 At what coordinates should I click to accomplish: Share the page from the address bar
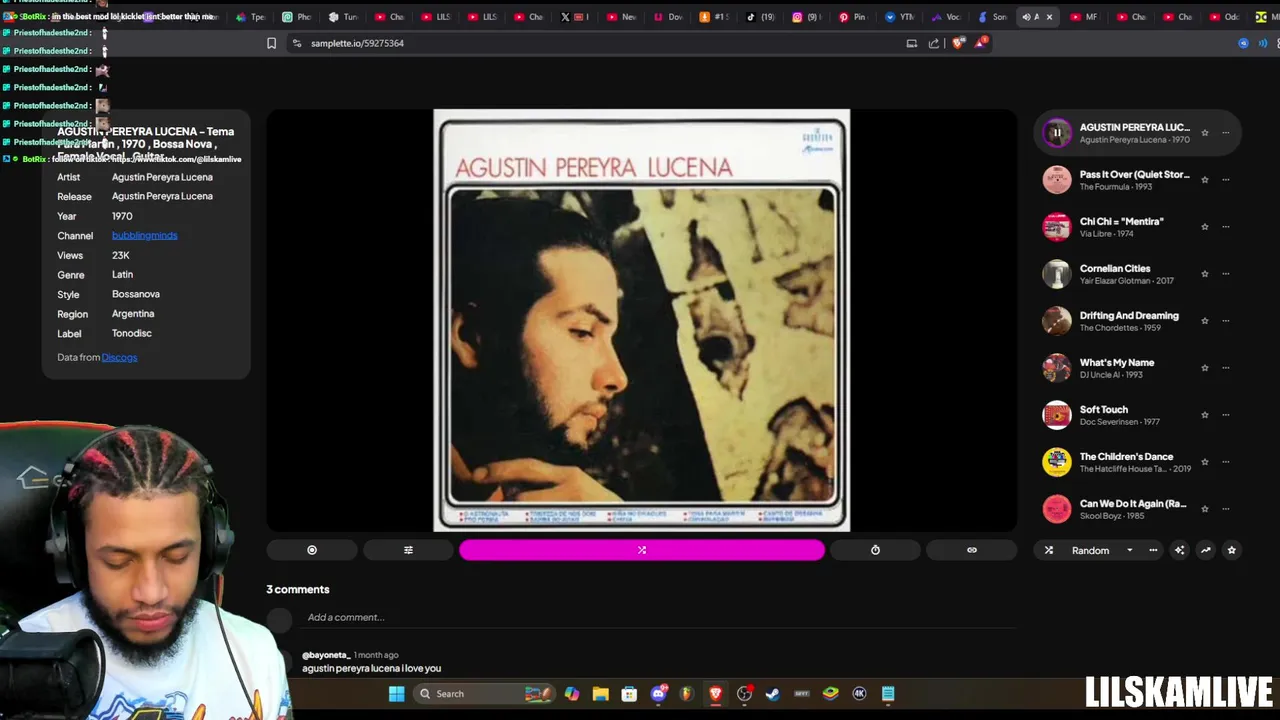coord(934,43)
